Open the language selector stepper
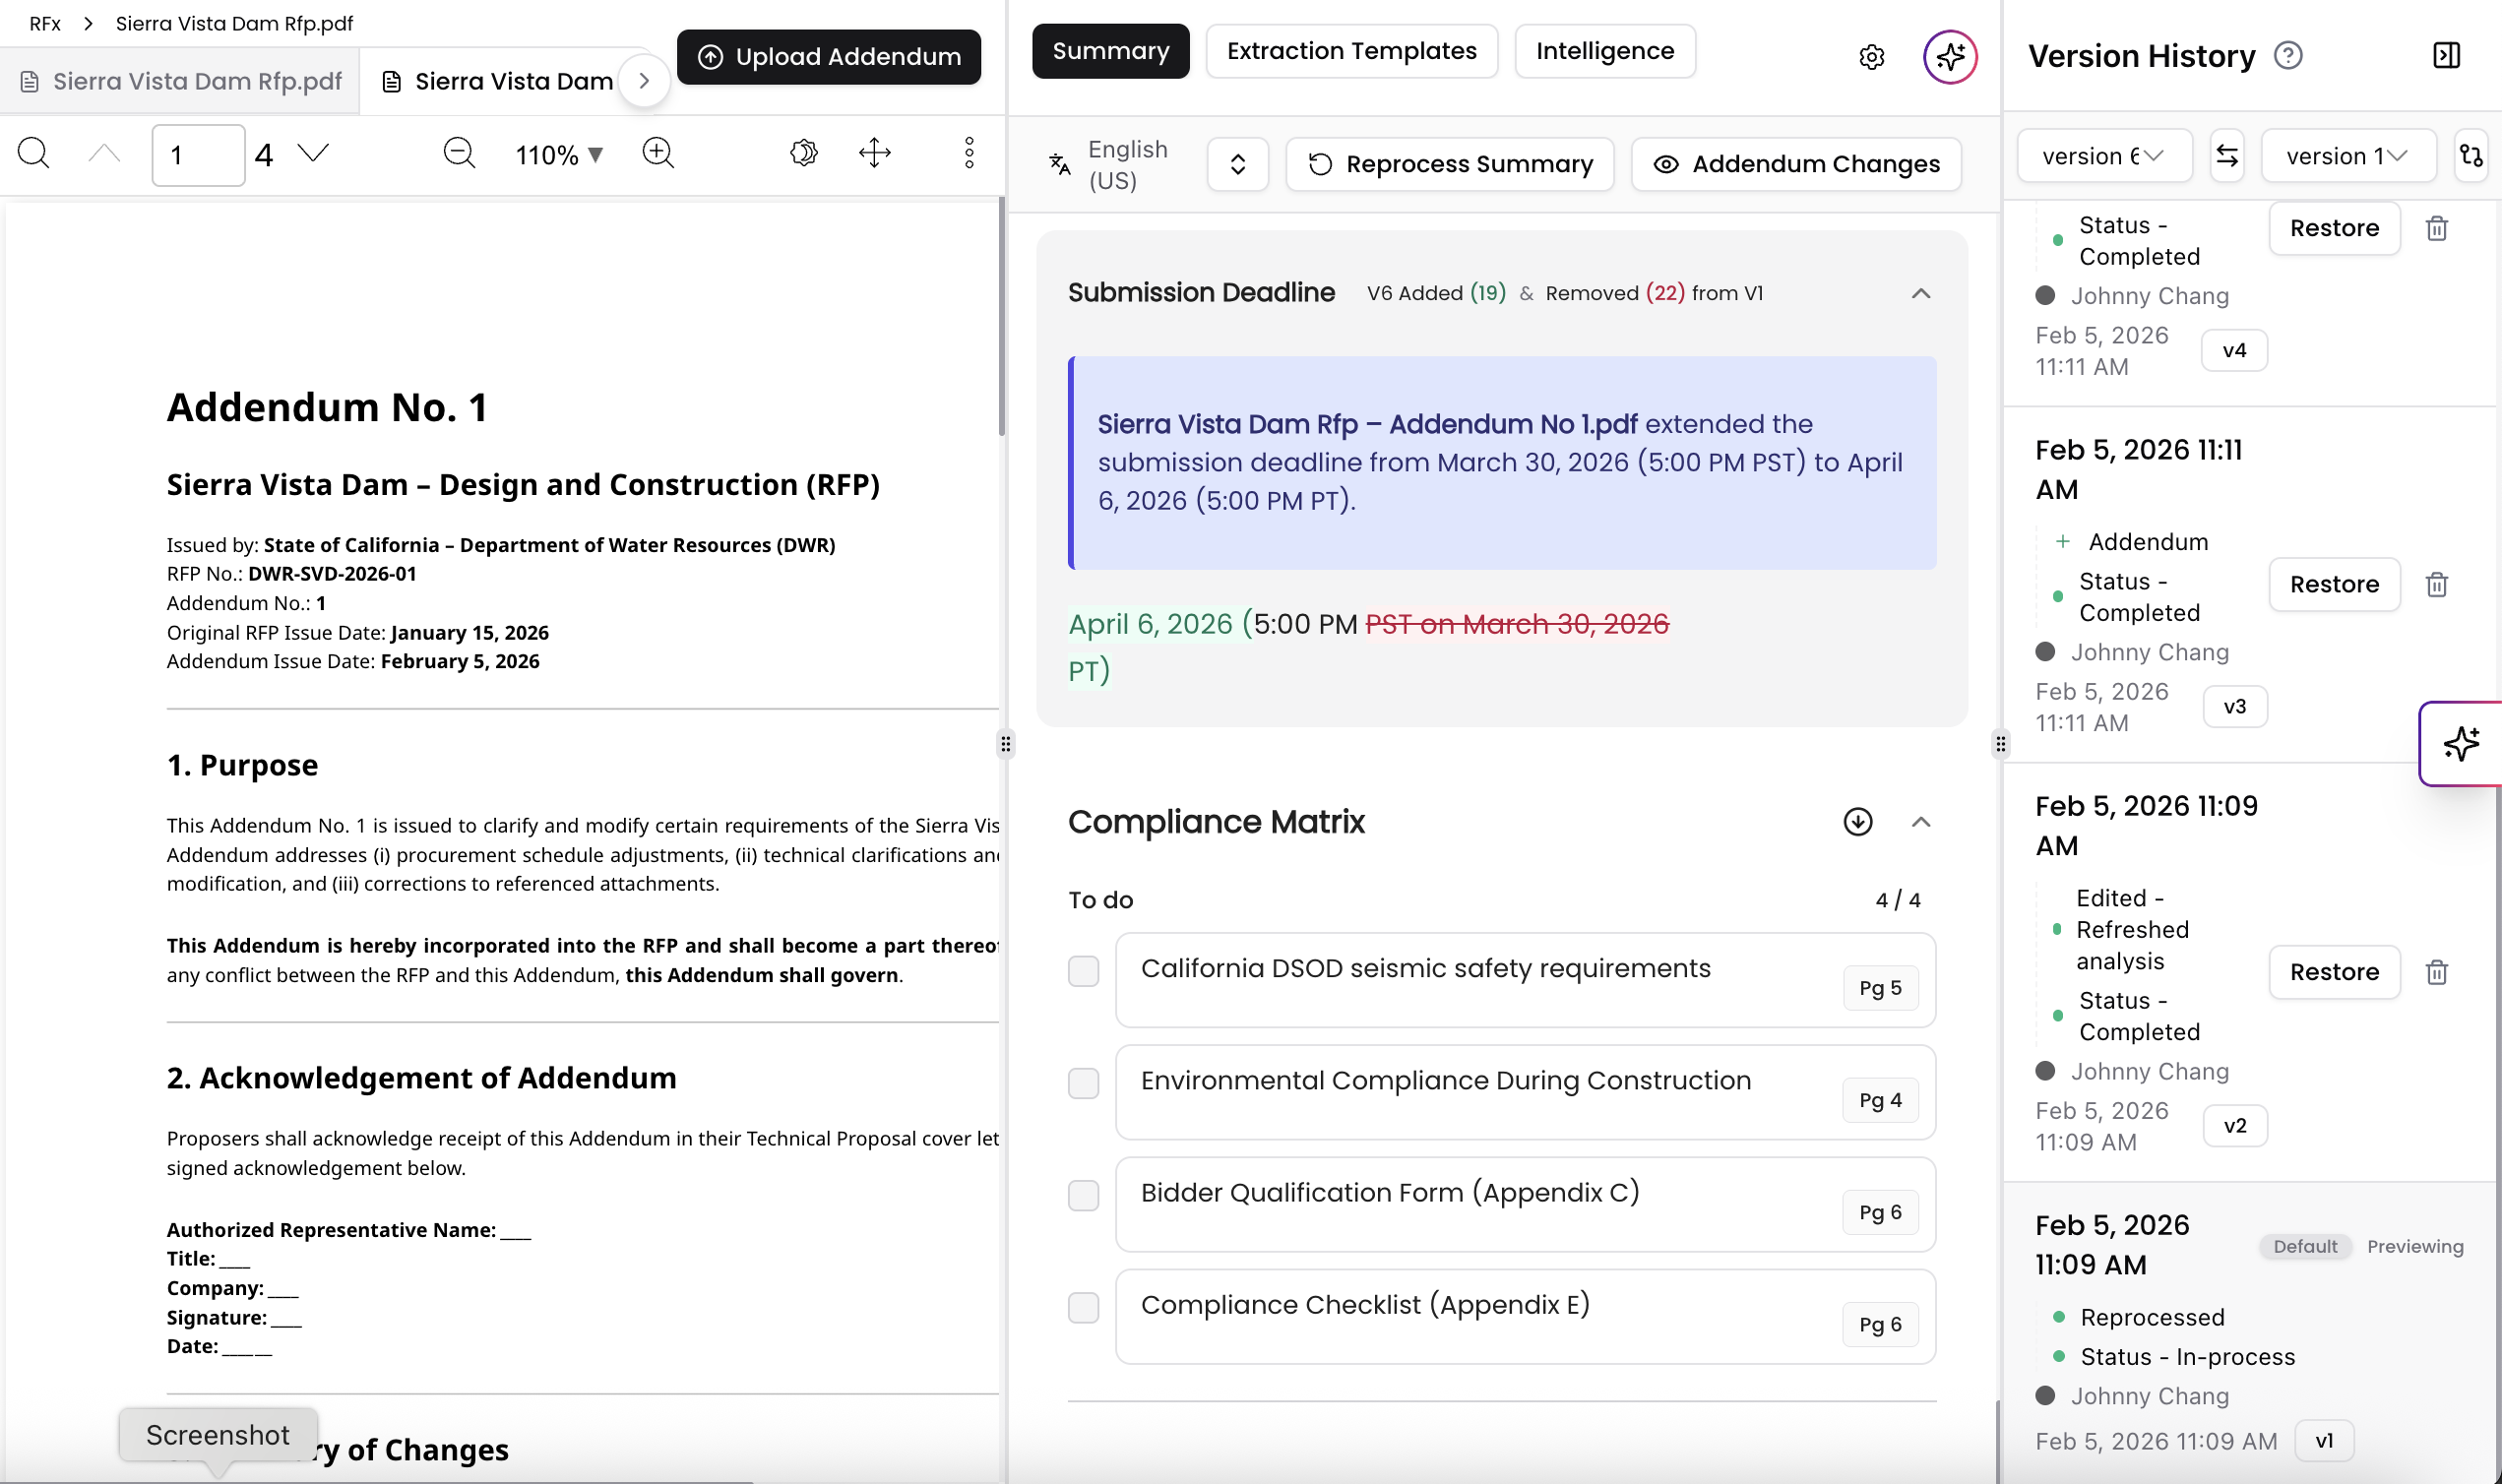Screen dimensions: 2502x1484 [x=1237, y=164]
